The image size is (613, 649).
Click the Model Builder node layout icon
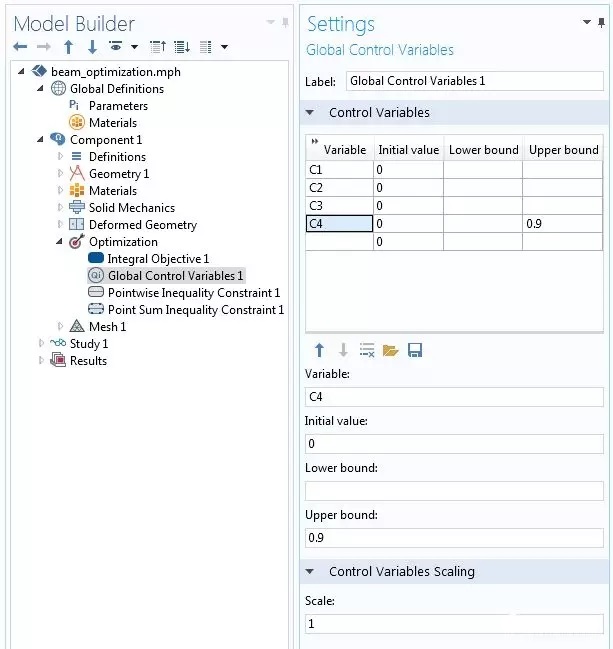coord(206,47)
